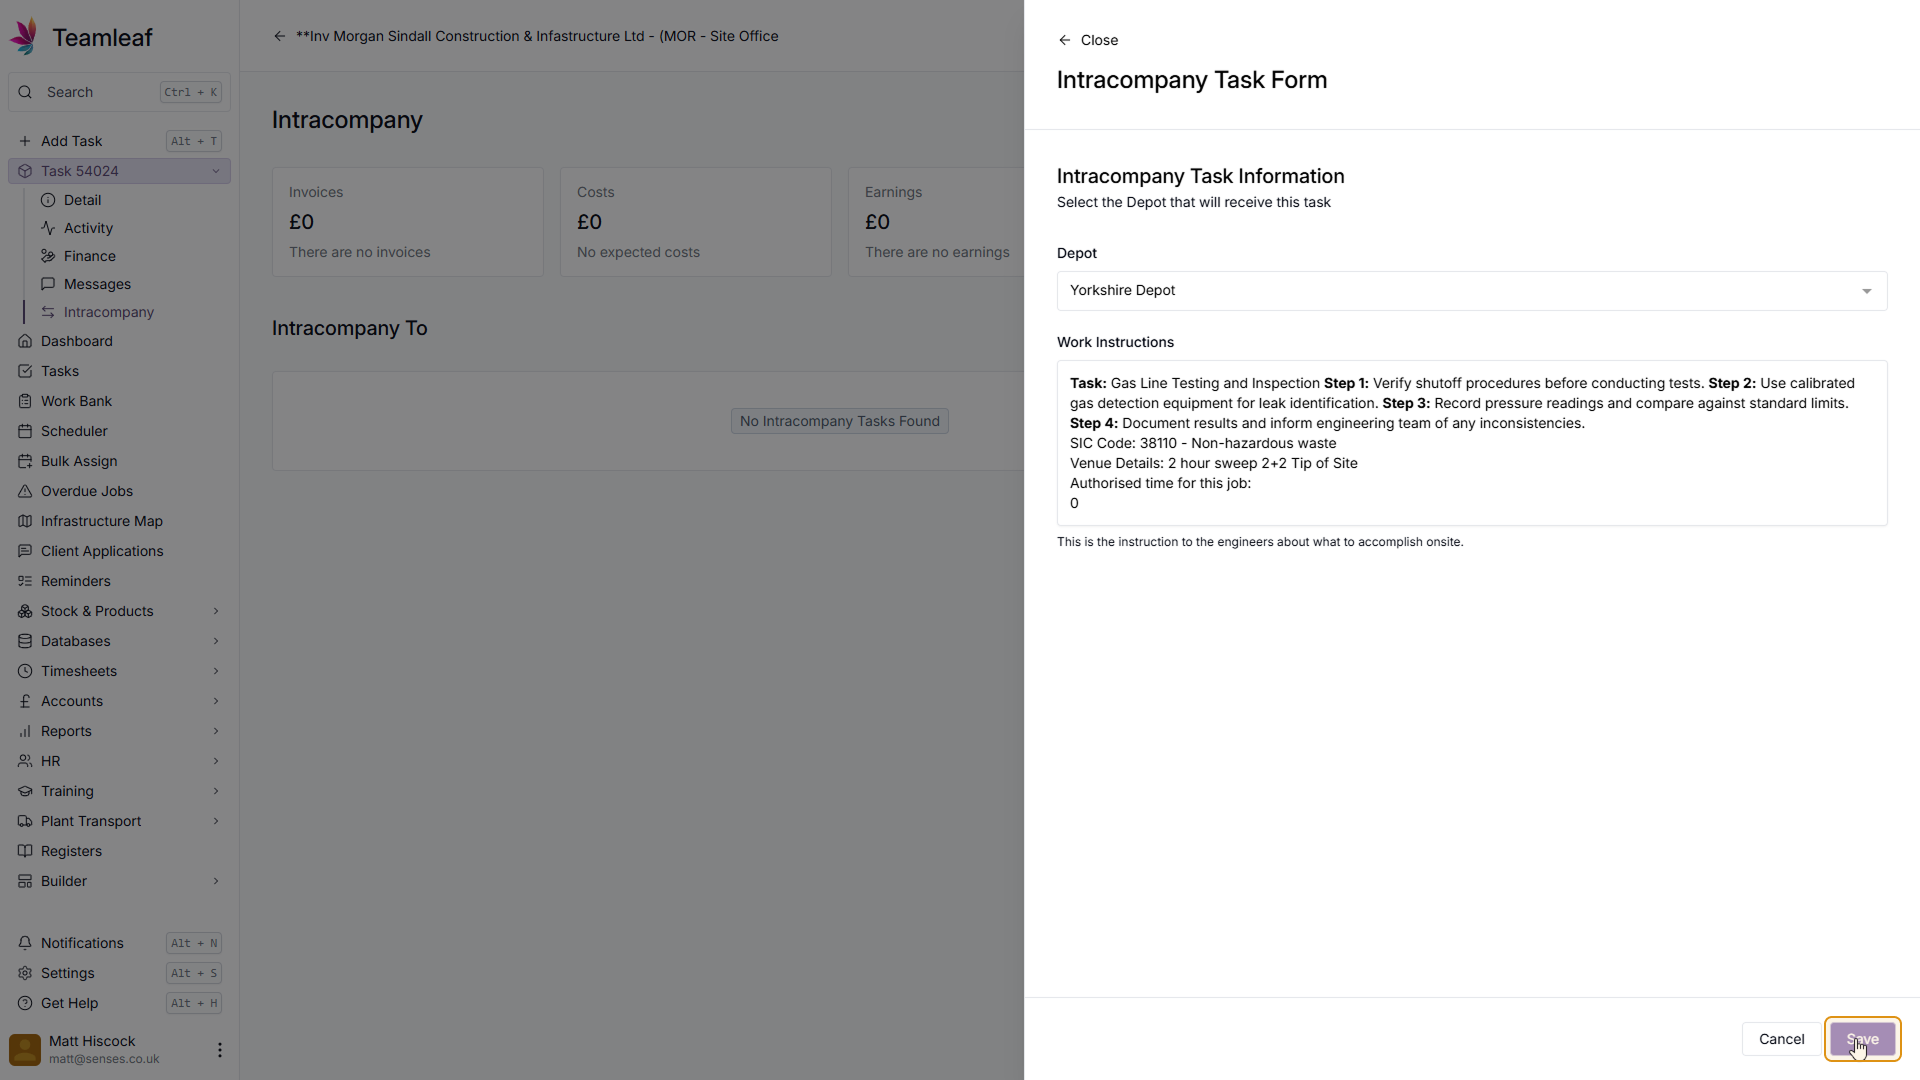Click the Detail info icon

click(x=48, y=200)
